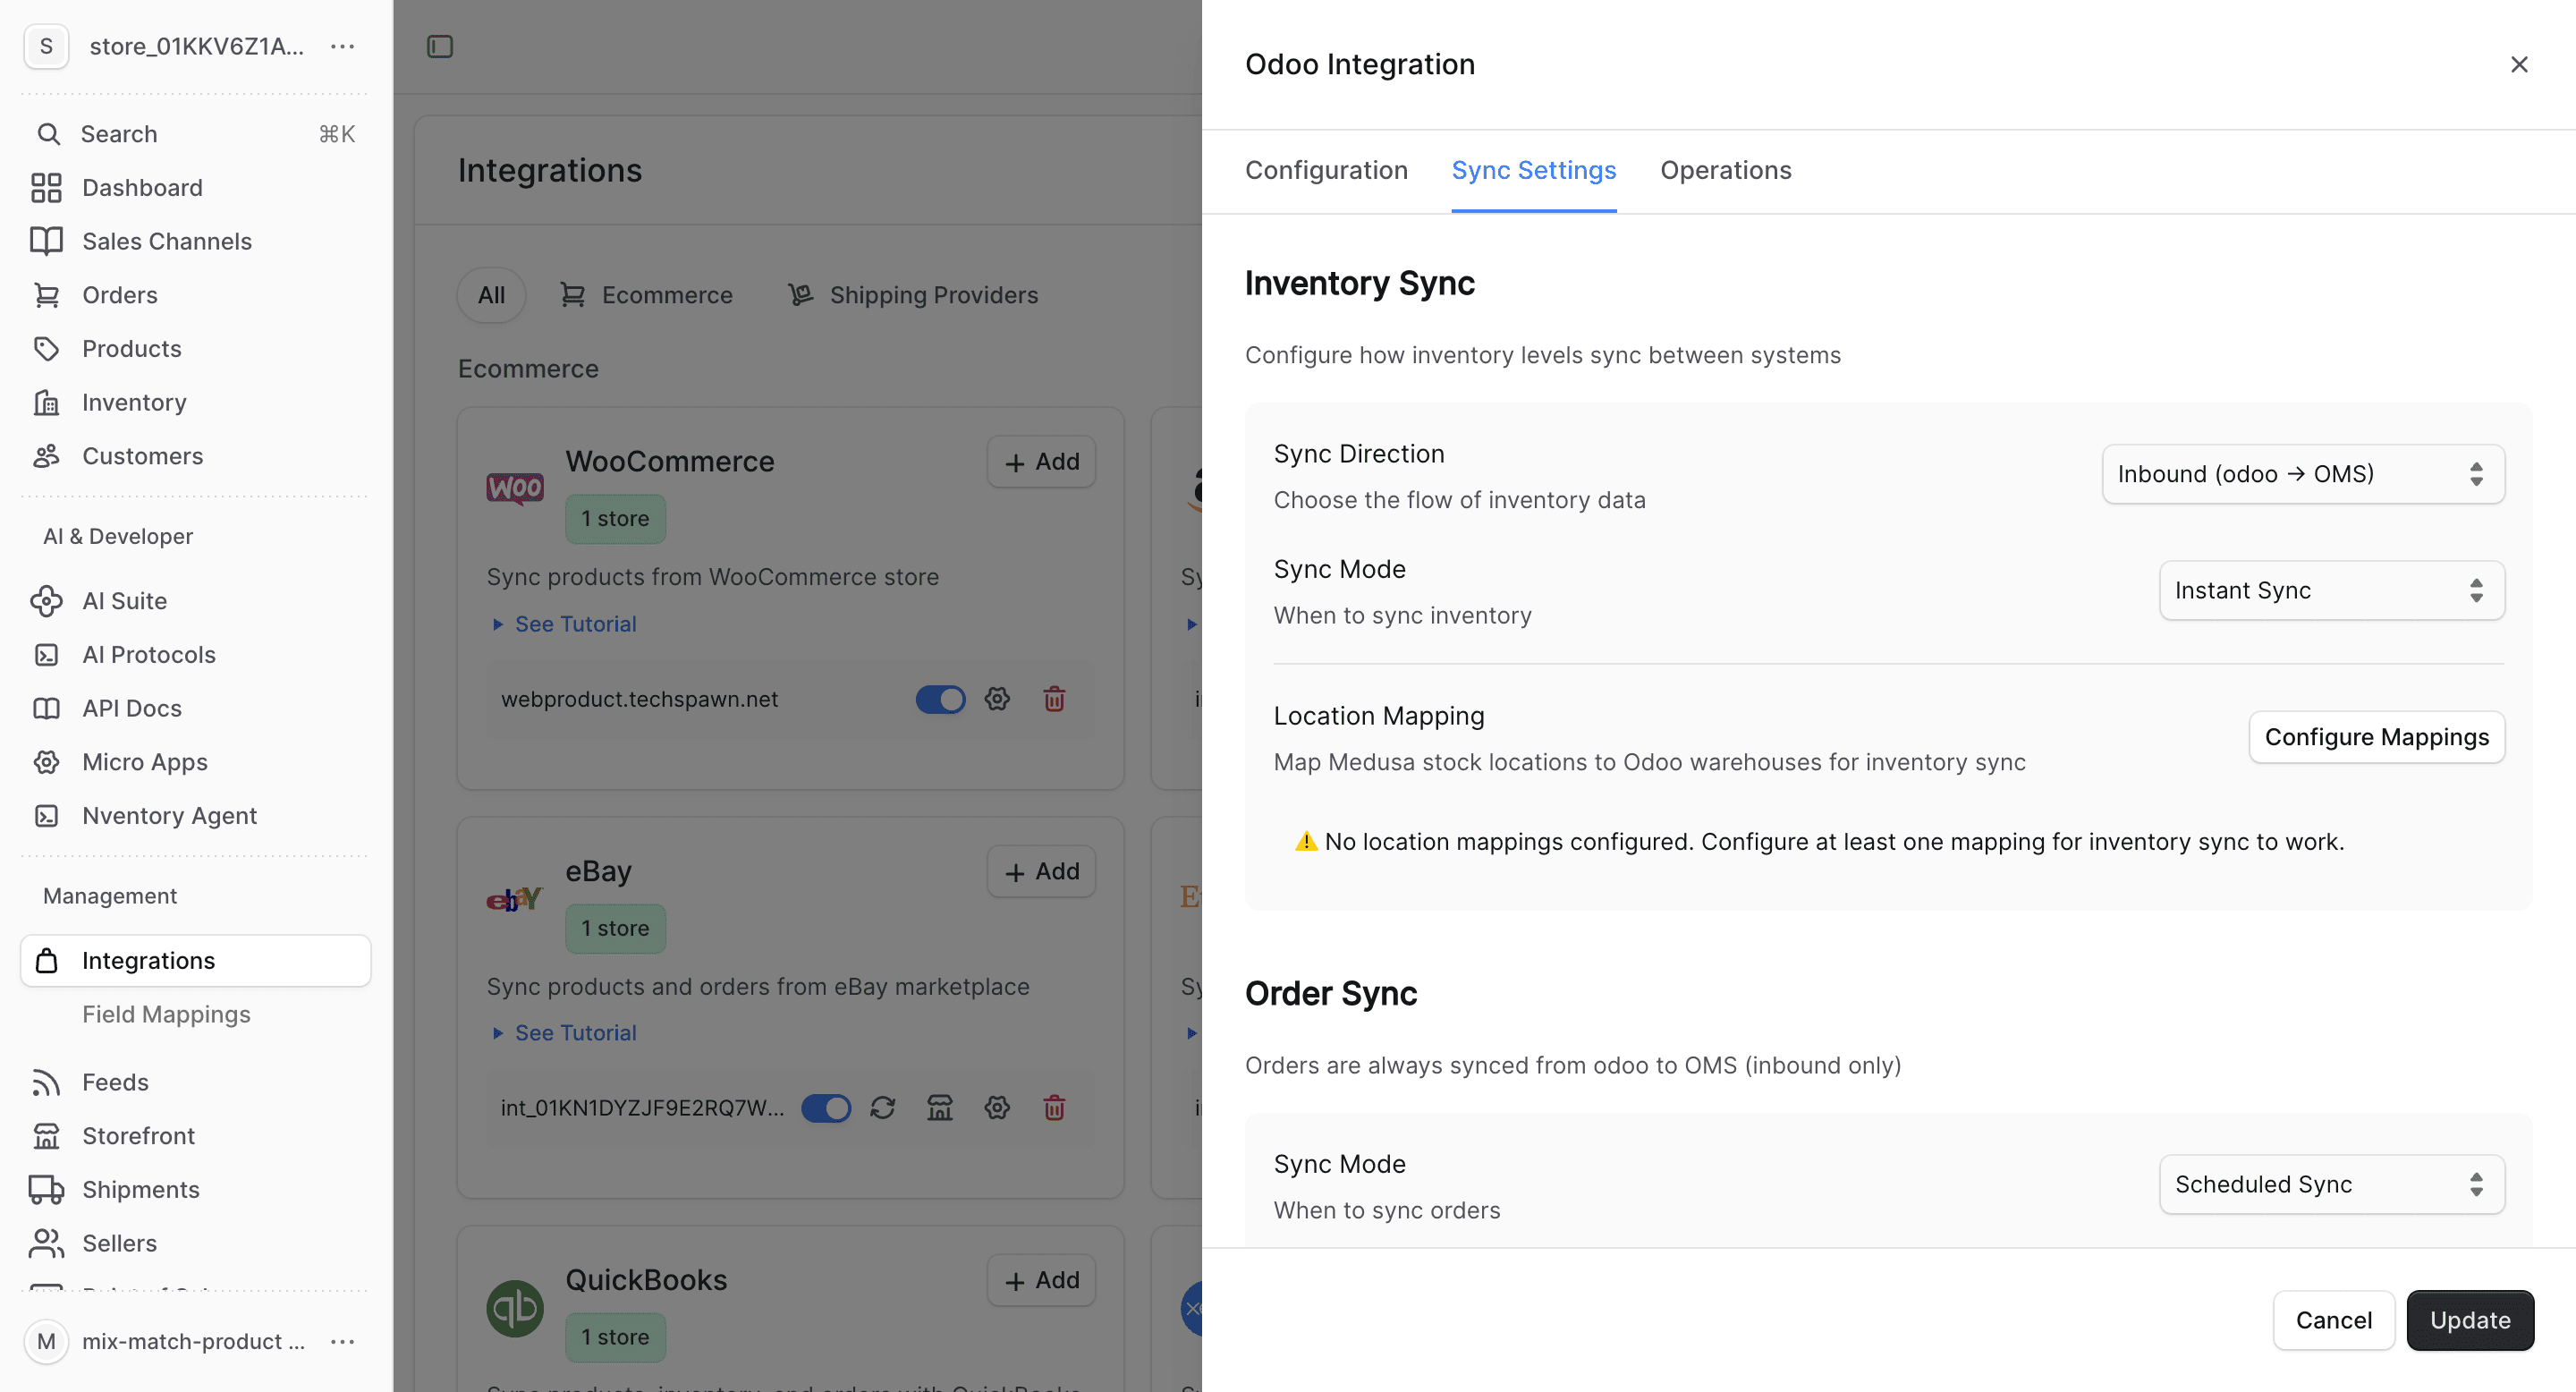Open the Order Sync Mode dropdown
This screenshot has width=2576, height=1392.
(x=2332, y=1184)
